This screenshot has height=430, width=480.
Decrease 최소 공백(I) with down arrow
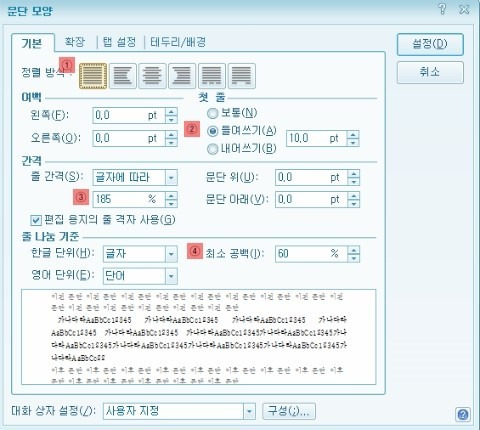(354, 258)
